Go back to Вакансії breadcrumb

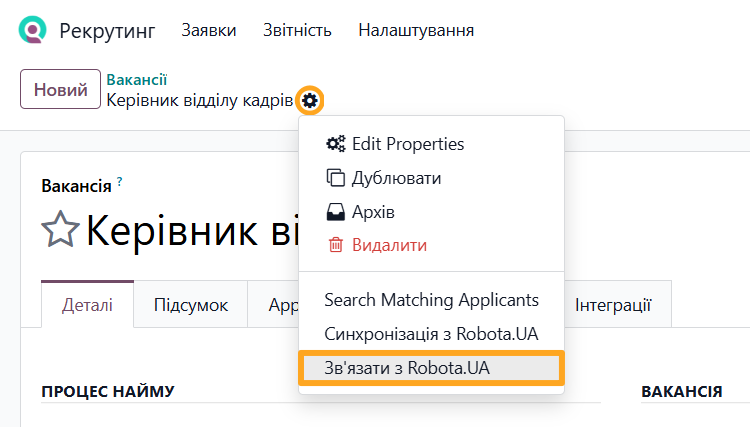pos(136,79)
